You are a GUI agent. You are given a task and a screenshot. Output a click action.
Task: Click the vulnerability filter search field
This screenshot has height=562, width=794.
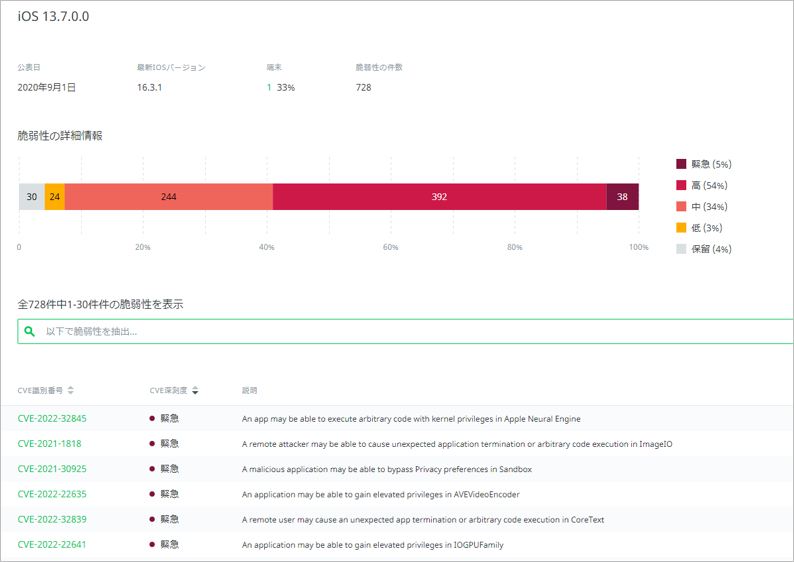point(400,331)
